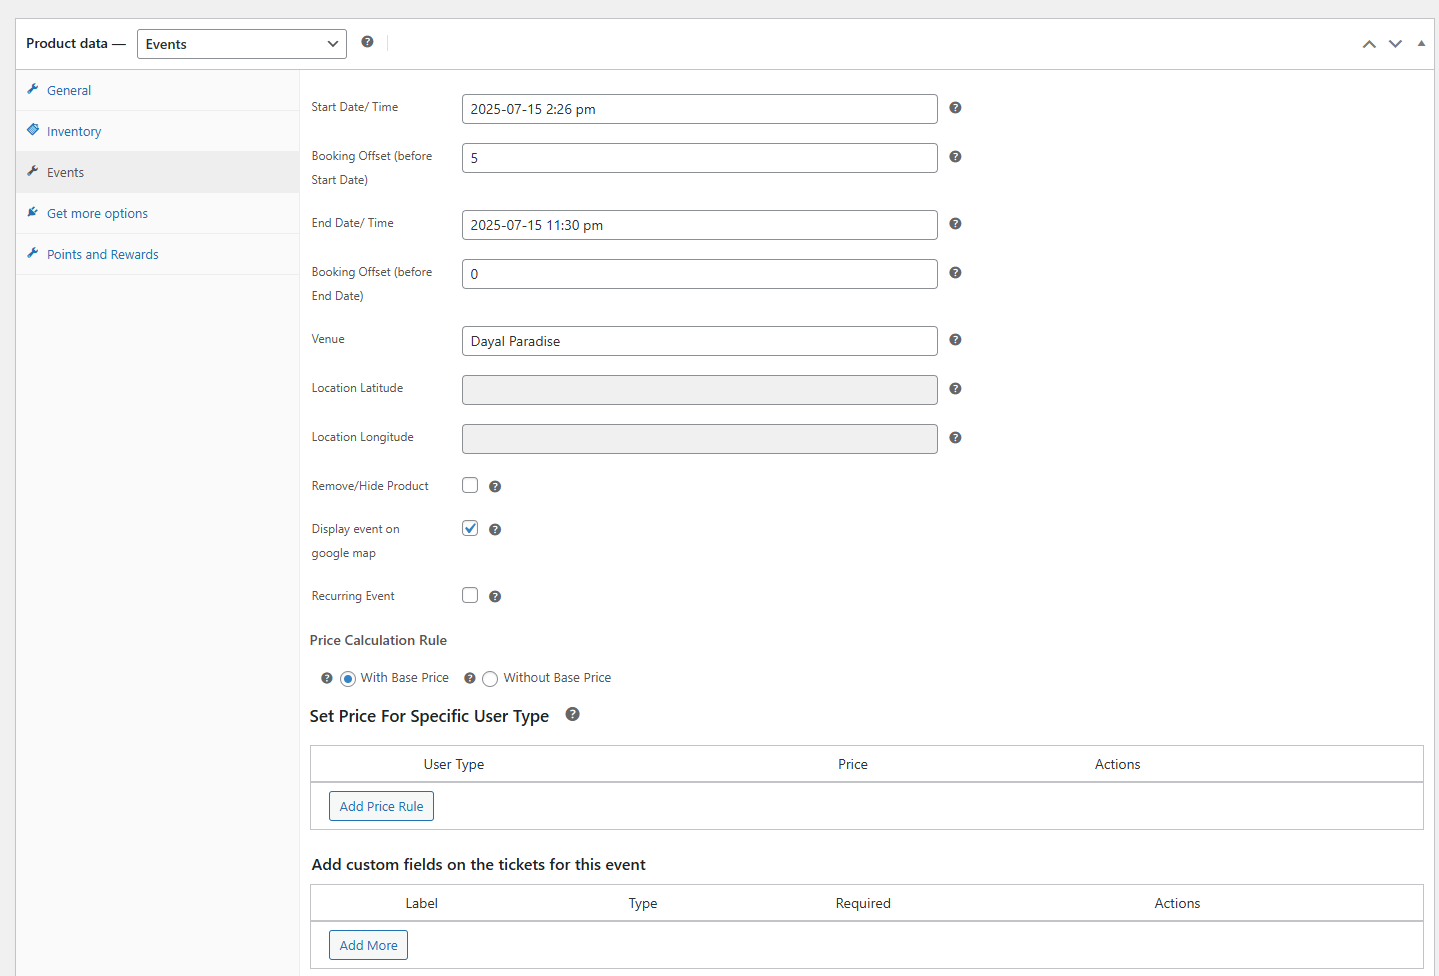The width and height of the screenshot is (1439, 976).
Task: Click Required column header in custom fields table
Action: [x=863, y=903]
